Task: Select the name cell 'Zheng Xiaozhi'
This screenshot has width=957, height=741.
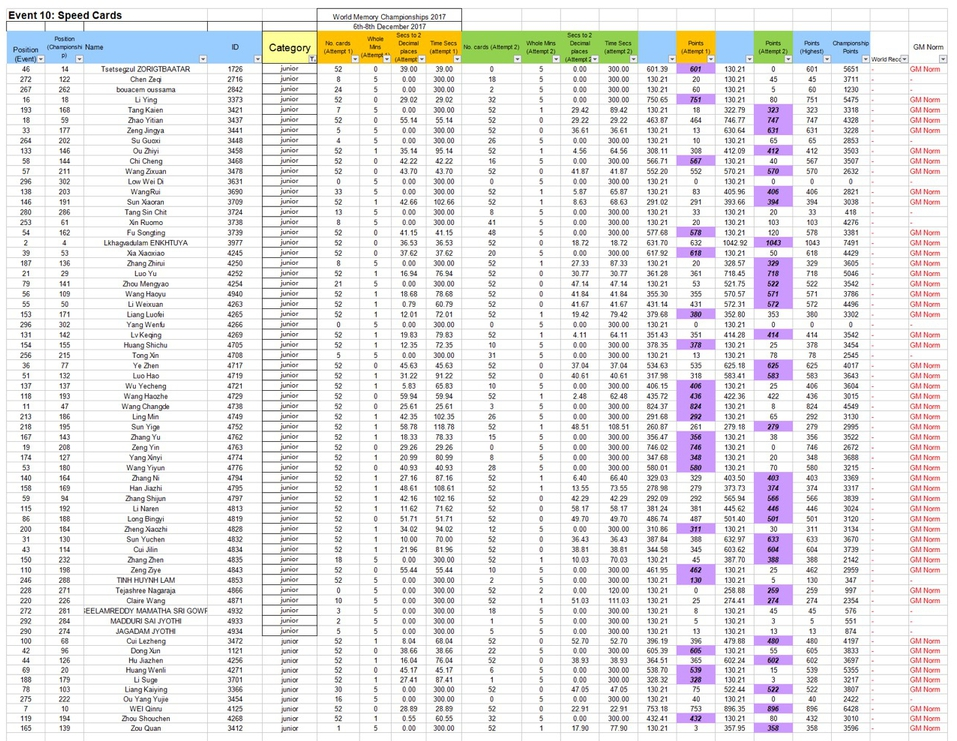Action: pos(145,529)
